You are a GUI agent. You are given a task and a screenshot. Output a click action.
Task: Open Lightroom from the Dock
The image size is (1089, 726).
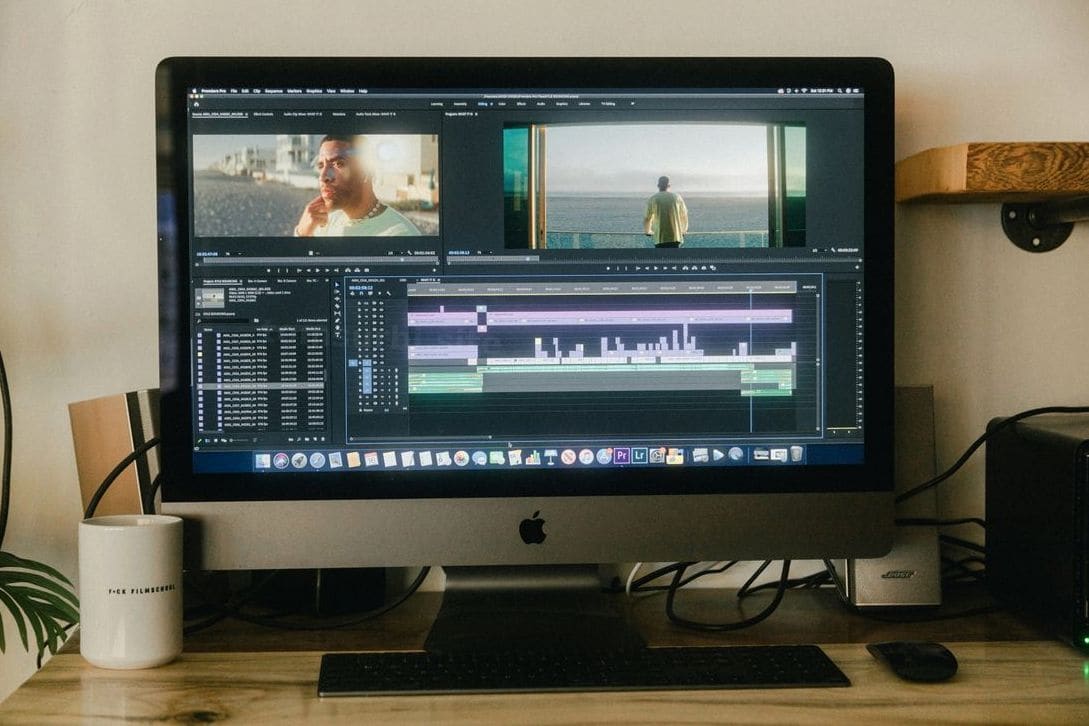pyautogui.click(x=640, y=456)
